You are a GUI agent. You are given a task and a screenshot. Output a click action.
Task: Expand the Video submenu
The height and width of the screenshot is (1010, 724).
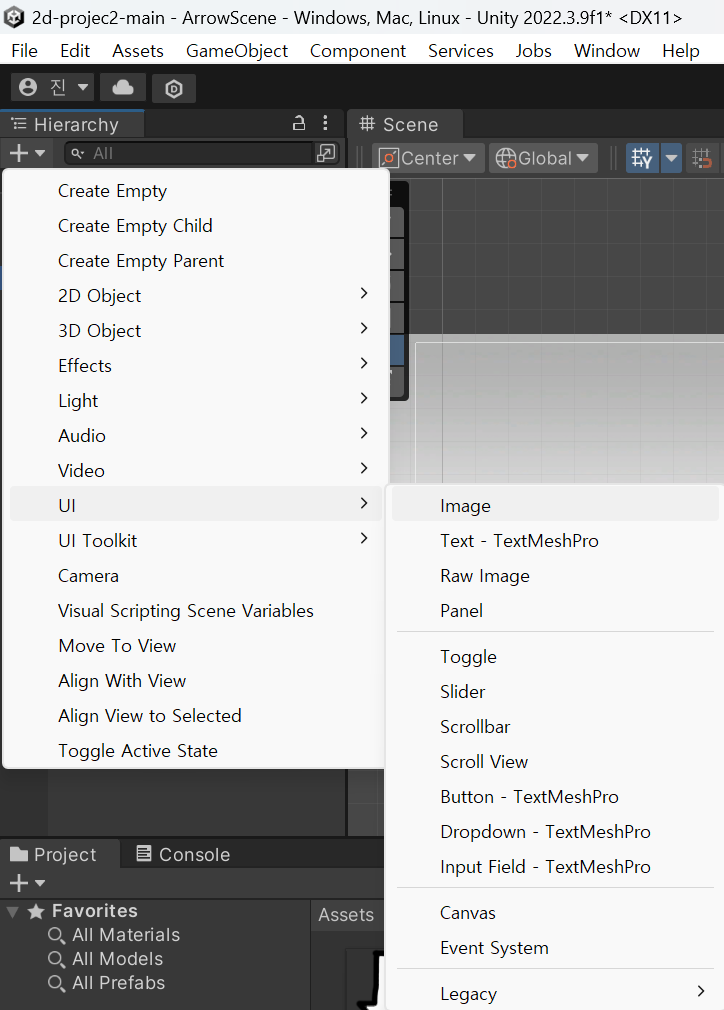tap(196, 471)
